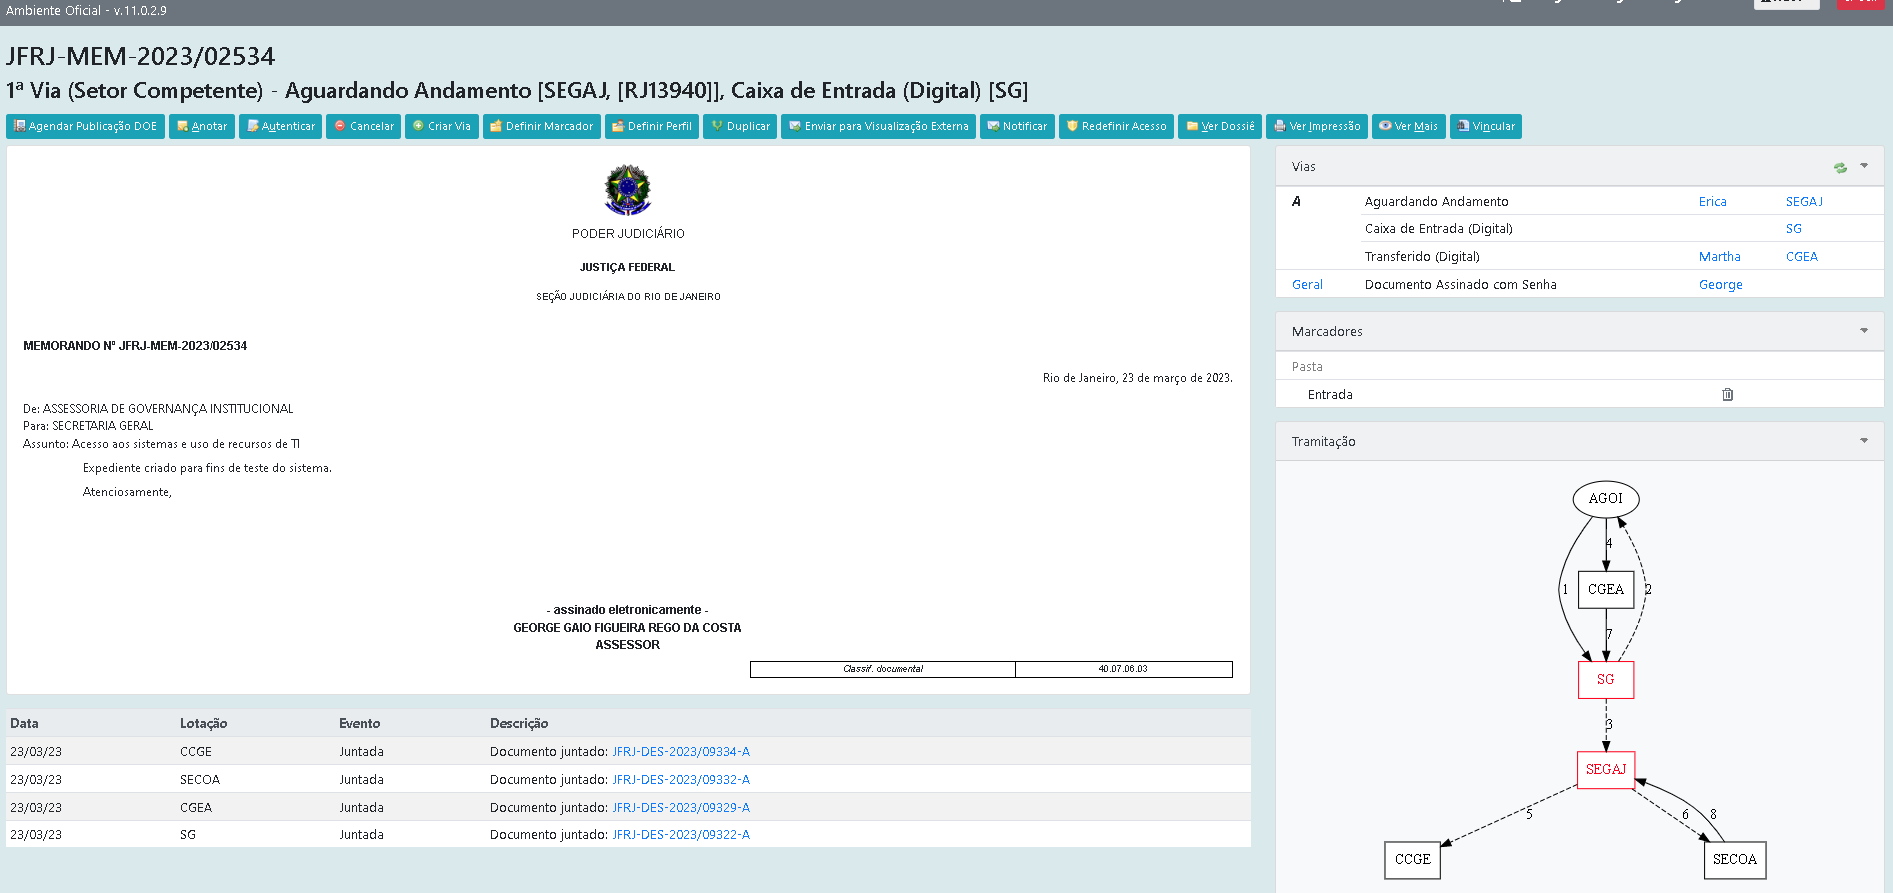Open document JFRJ-DES-2023/09322-A
Image resolution: width=1893 pixels, height=893 pixels.
point(681,835)
